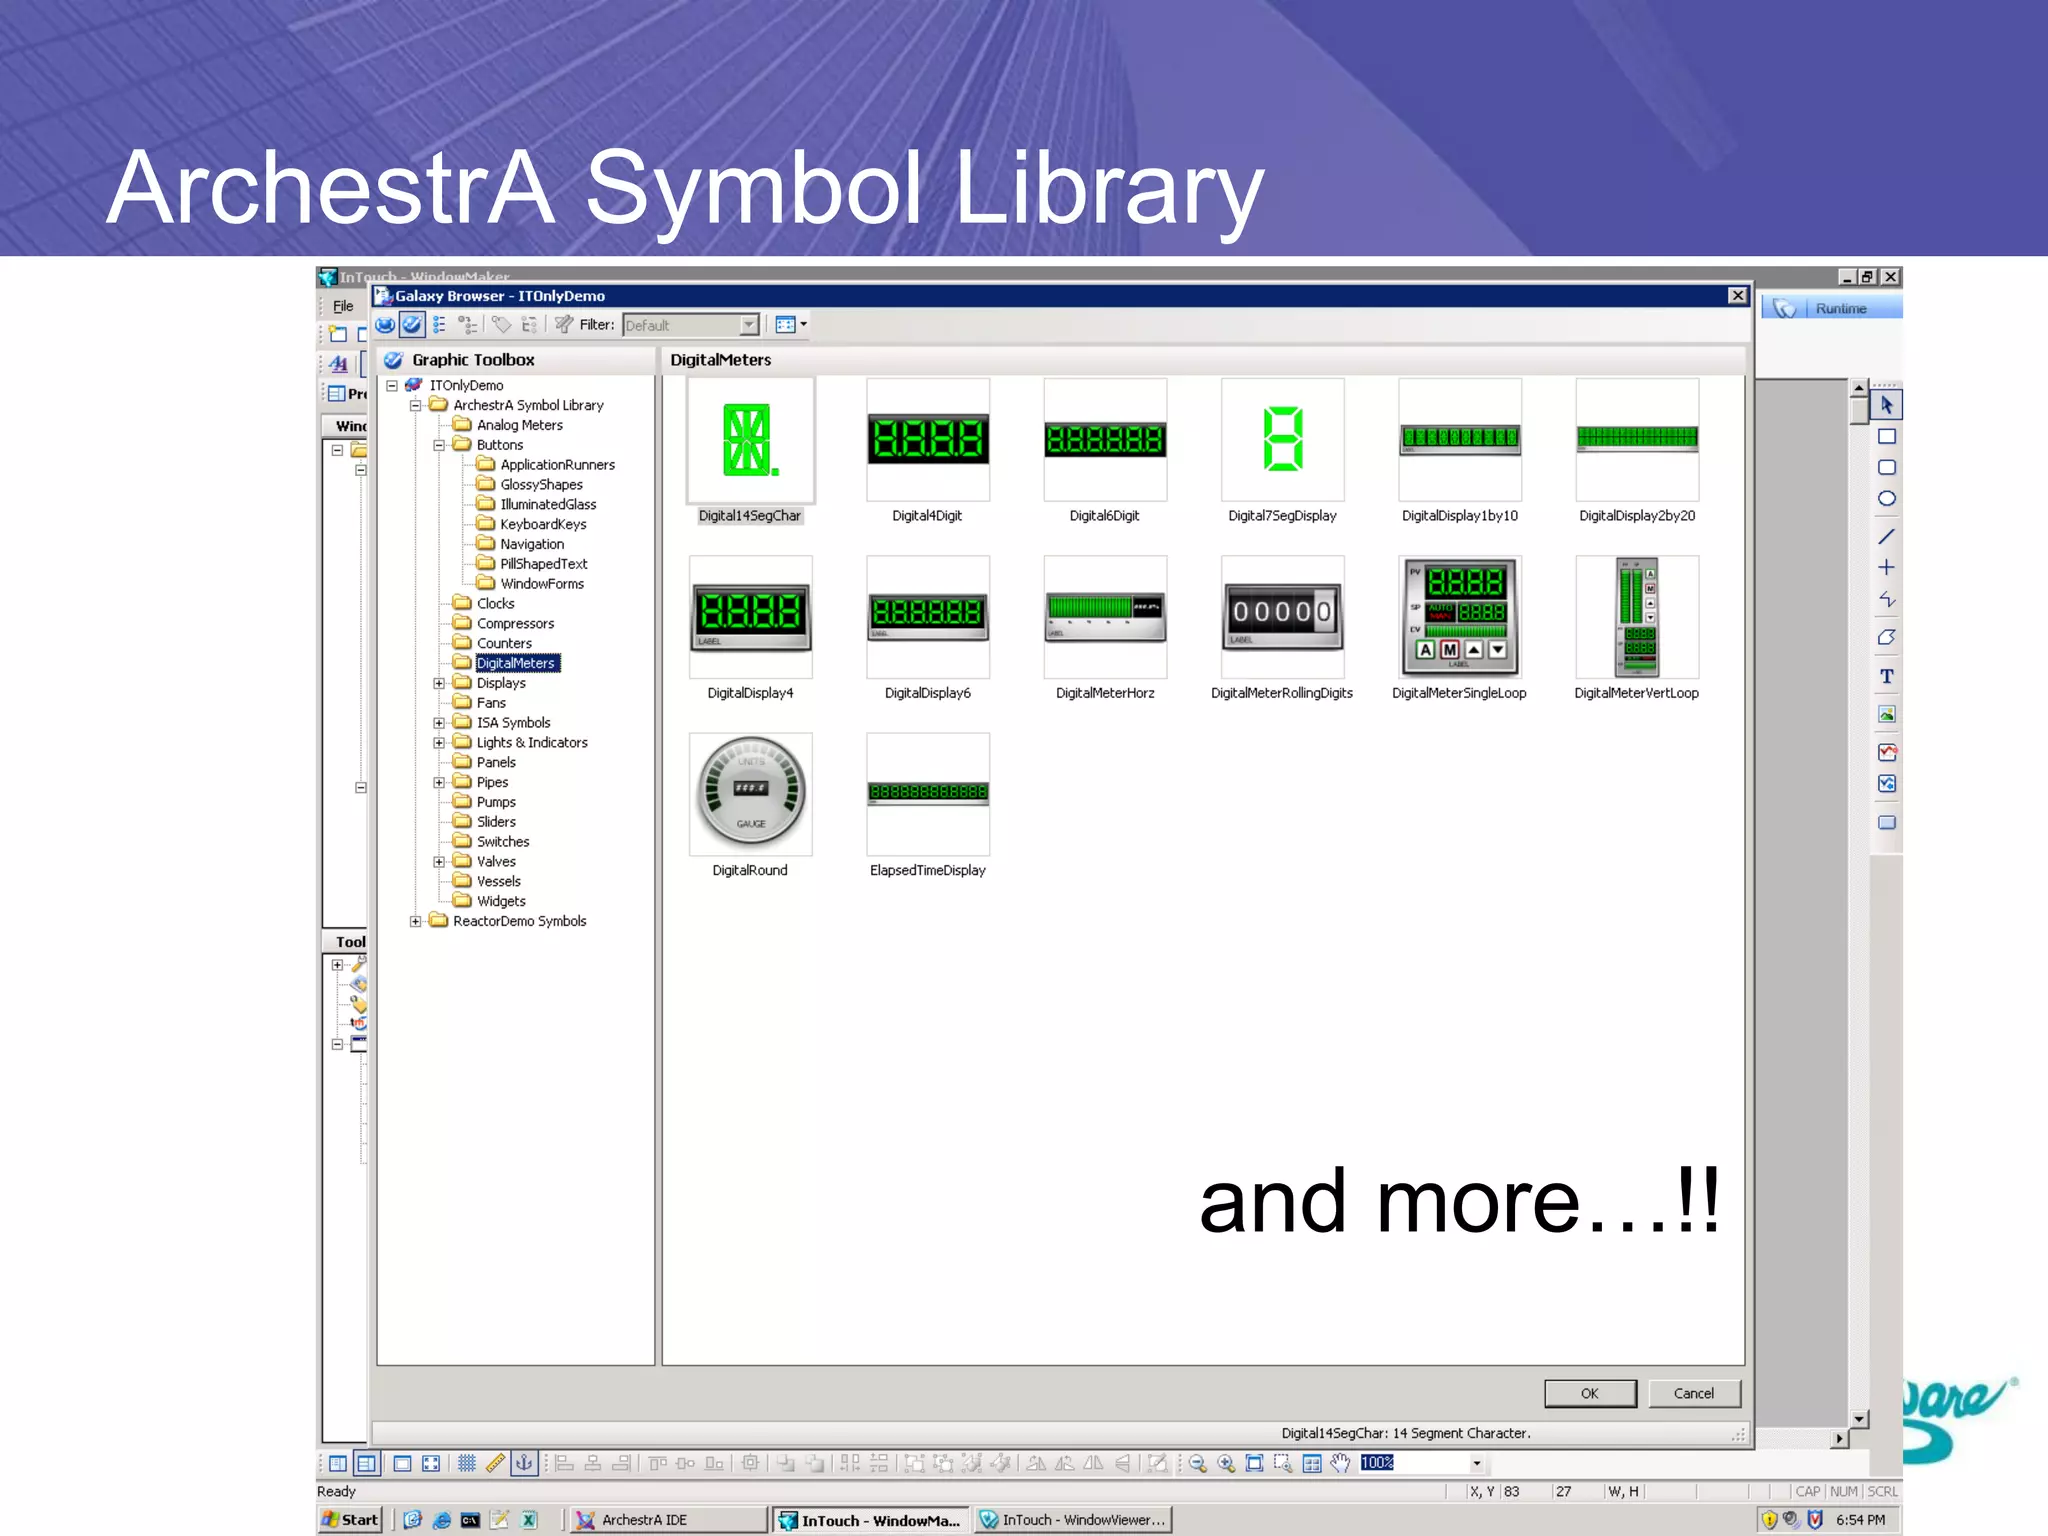Select the GlossyShapes folder
The image size is (2048, 1536).
point(541,484)
